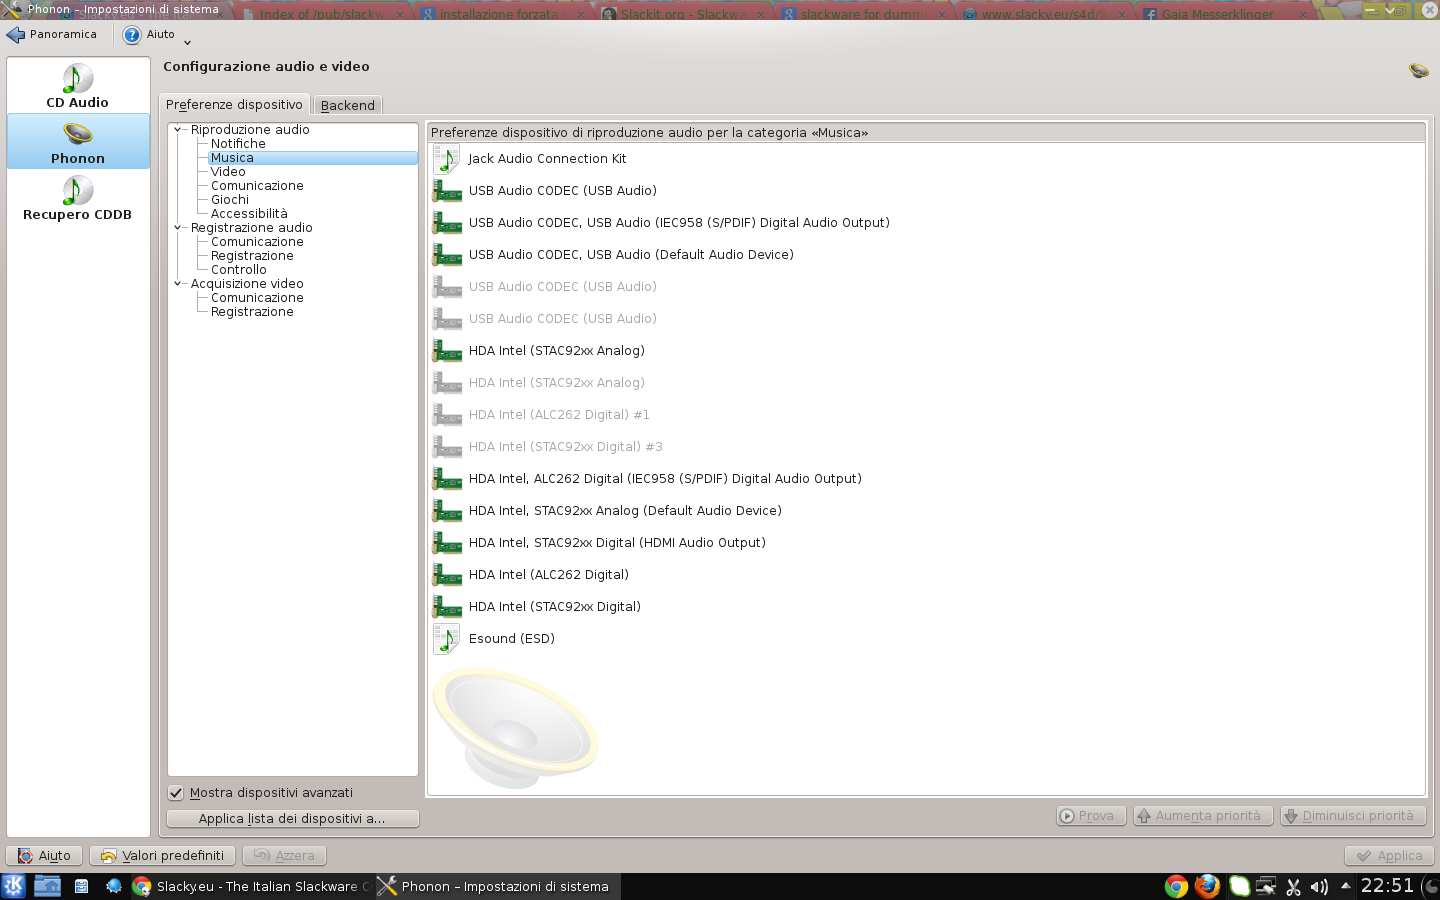Image resolution: width=1440 pixels, height=900 pixels.
Task: Collapse the Riproduzione audio tree branch
Action: click(178, 130)
